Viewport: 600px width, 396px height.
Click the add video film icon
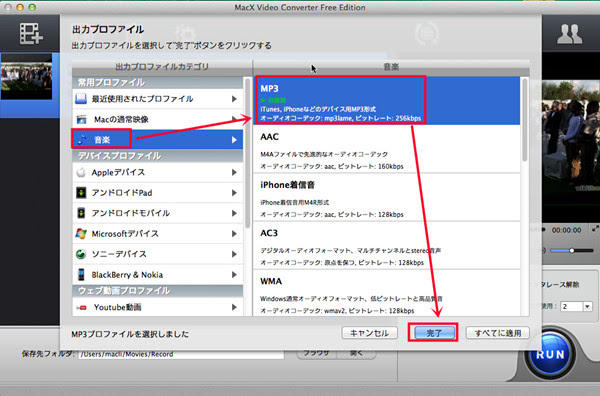pyautogui.click(x=31, y=33)
